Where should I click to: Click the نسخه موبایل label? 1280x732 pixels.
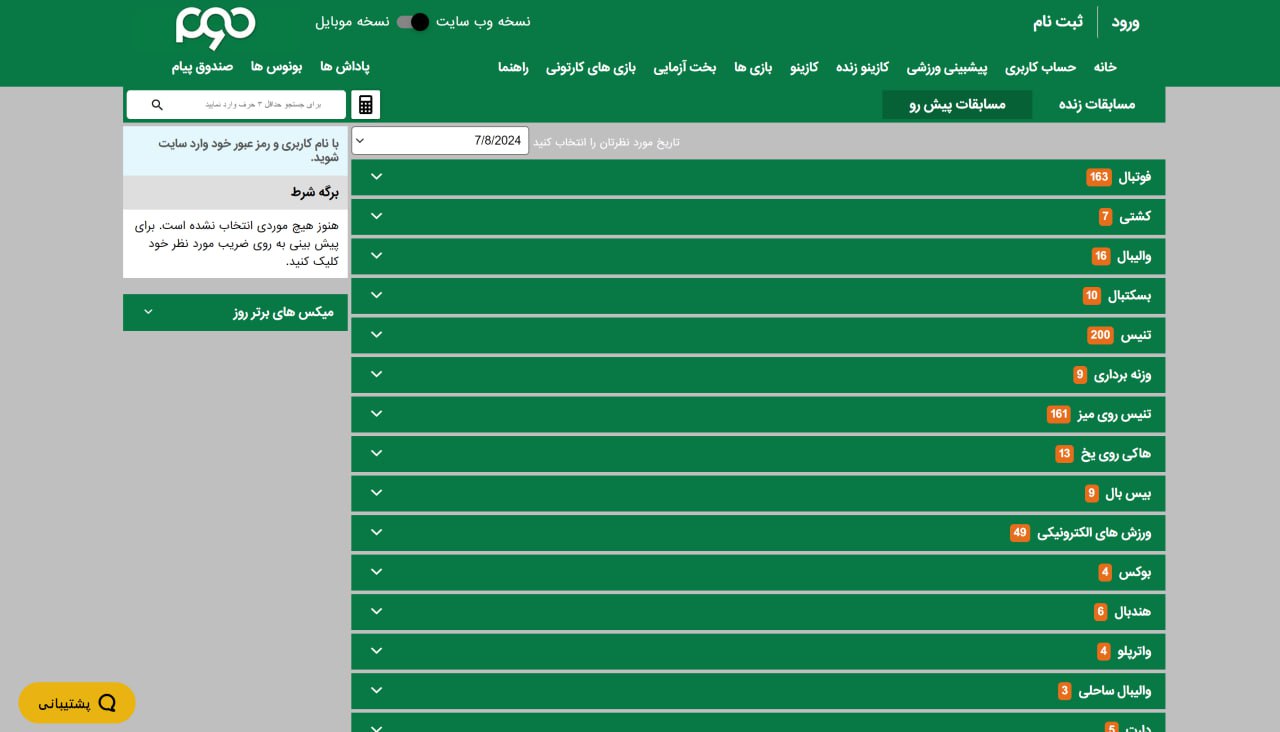(353, 22)
